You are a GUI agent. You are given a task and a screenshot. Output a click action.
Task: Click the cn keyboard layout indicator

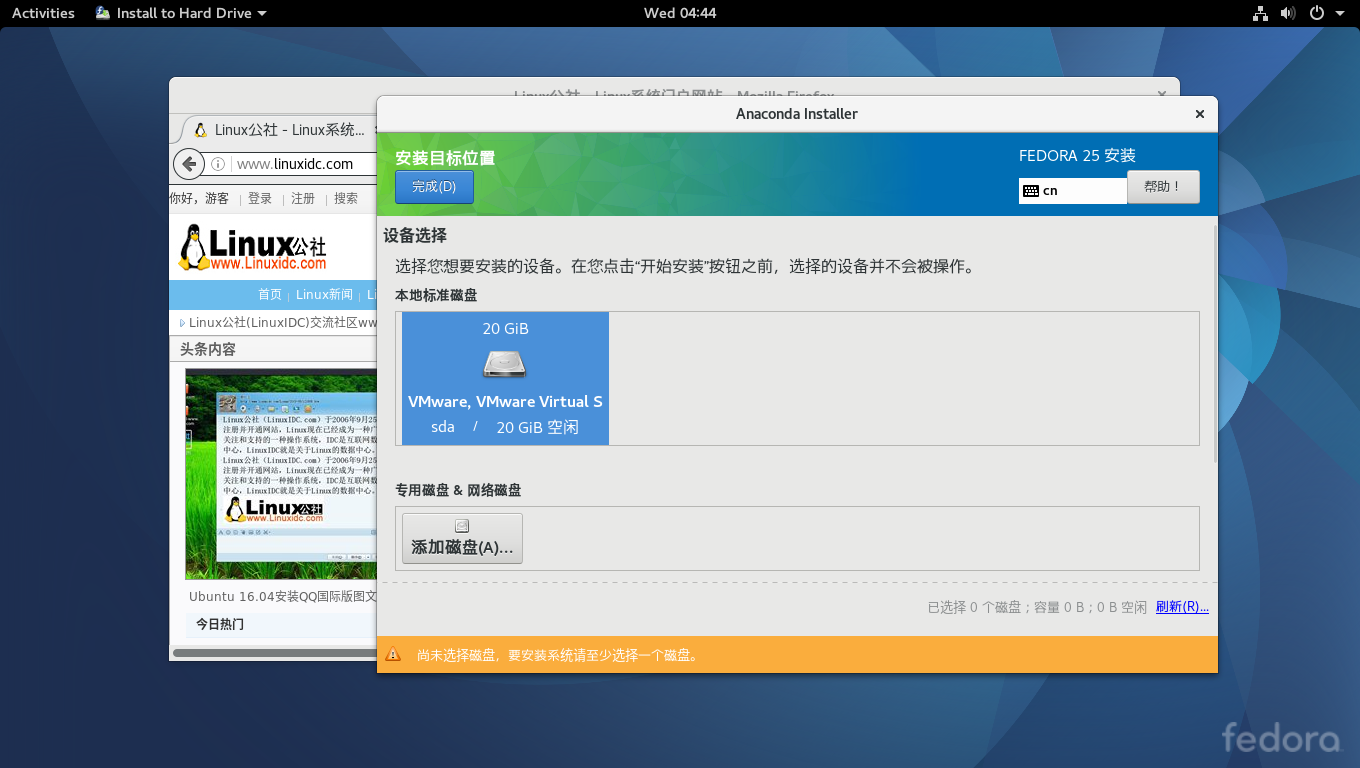1073,191
